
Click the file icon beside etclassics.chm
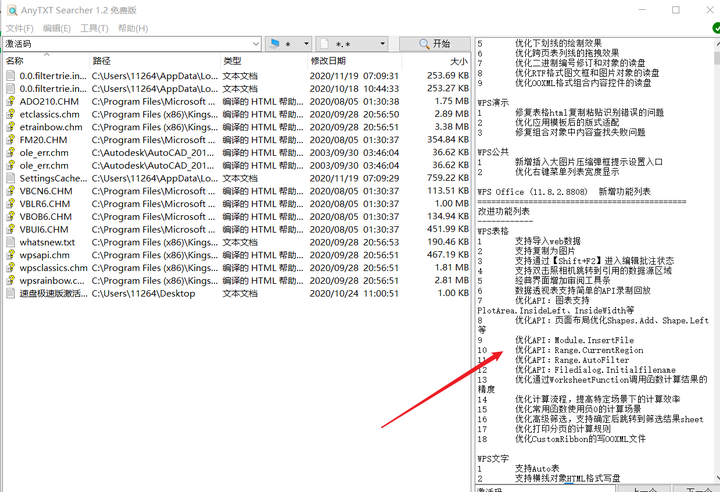coord(11,114)
